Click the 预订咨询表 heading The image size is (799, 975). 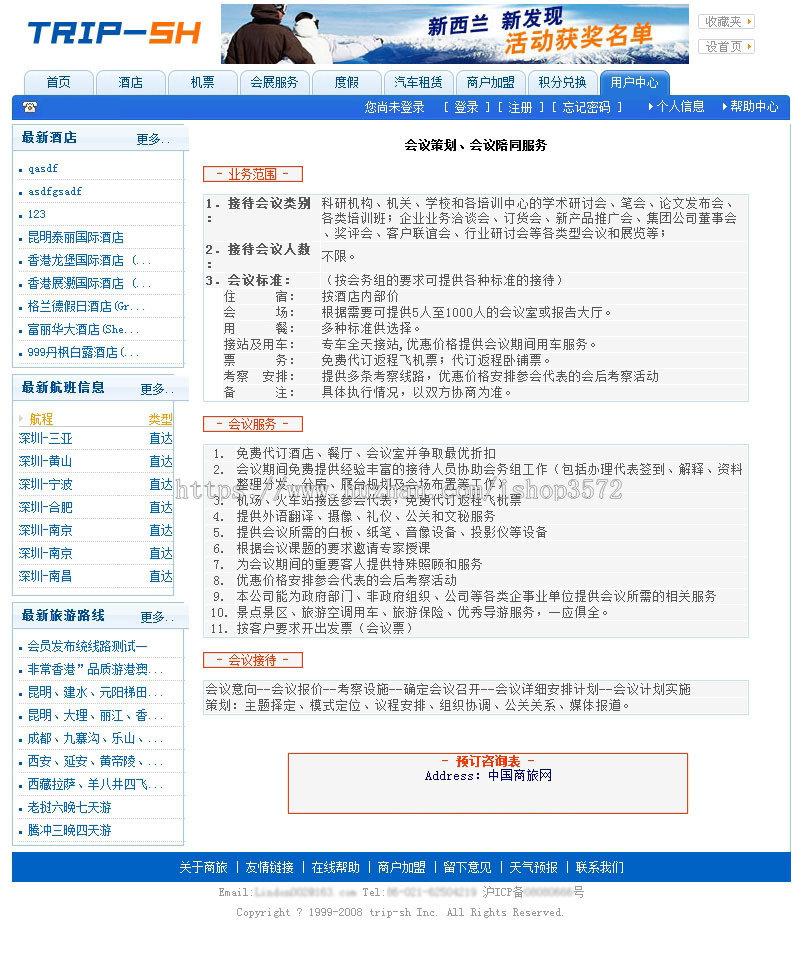(x=488, y=761)
